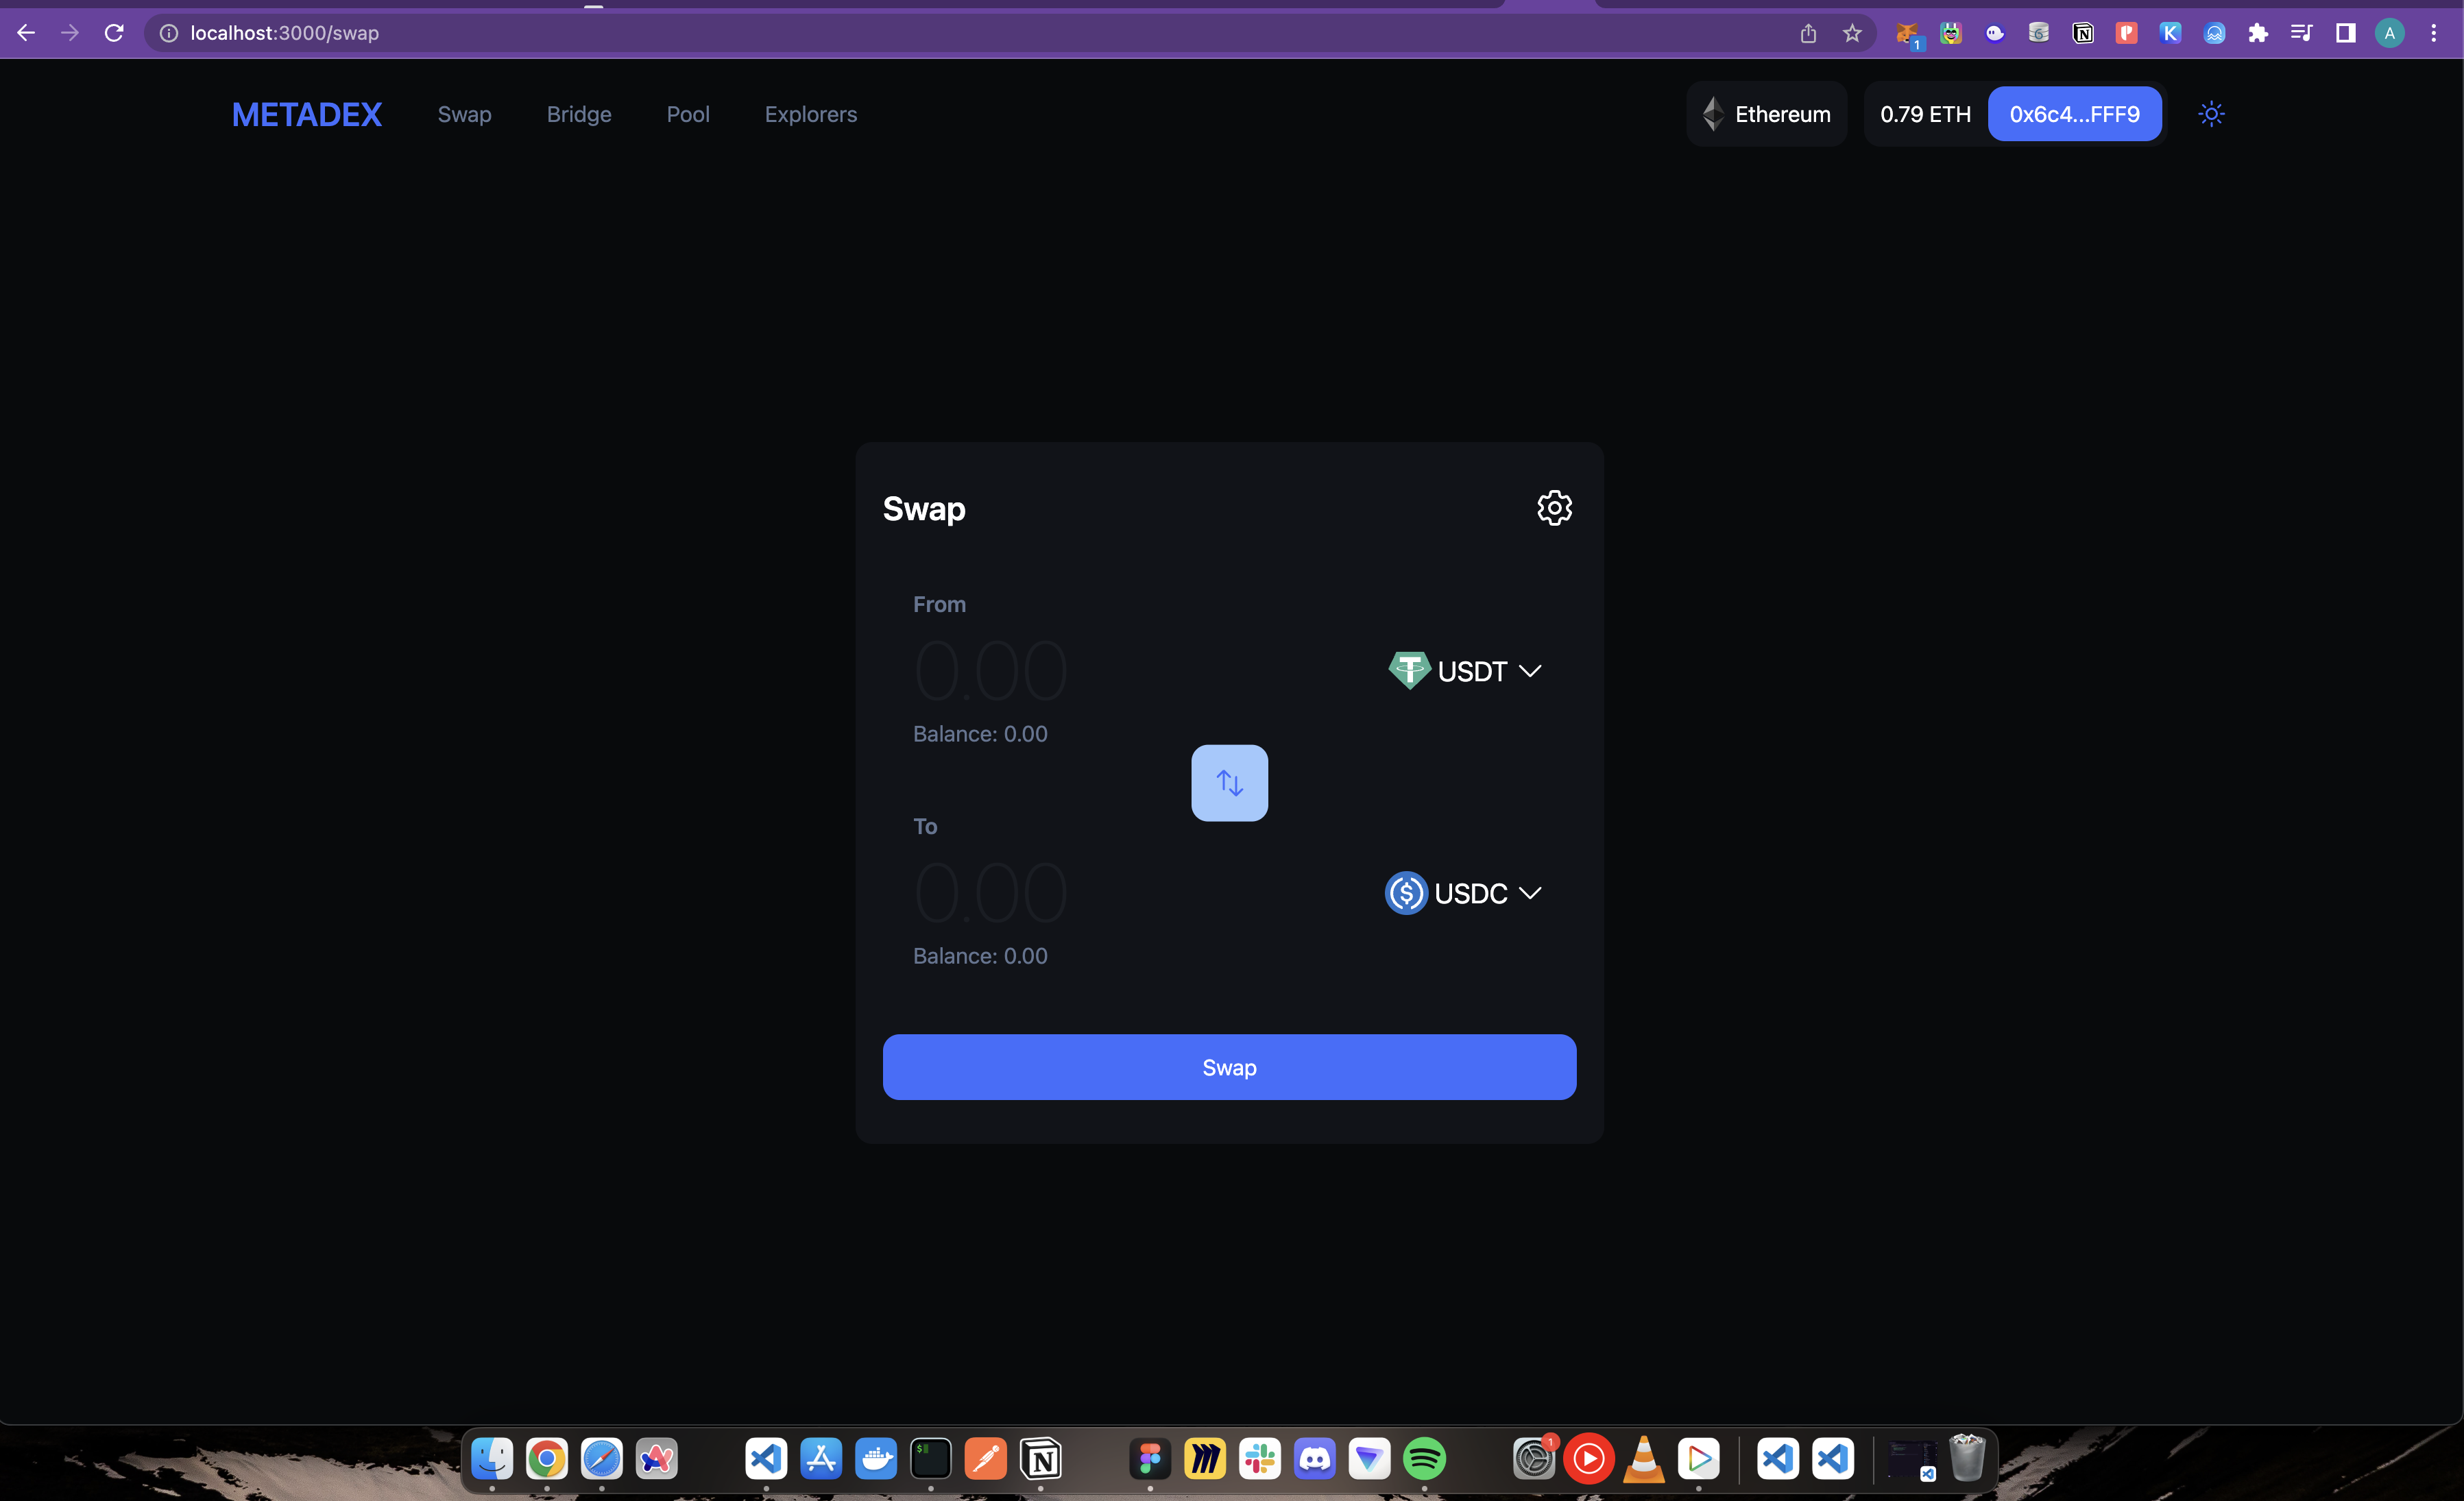2464x1501 pixels.
Task: Click wallet address 0x6c4...FFF9 button
Action: click(2074, 114)
